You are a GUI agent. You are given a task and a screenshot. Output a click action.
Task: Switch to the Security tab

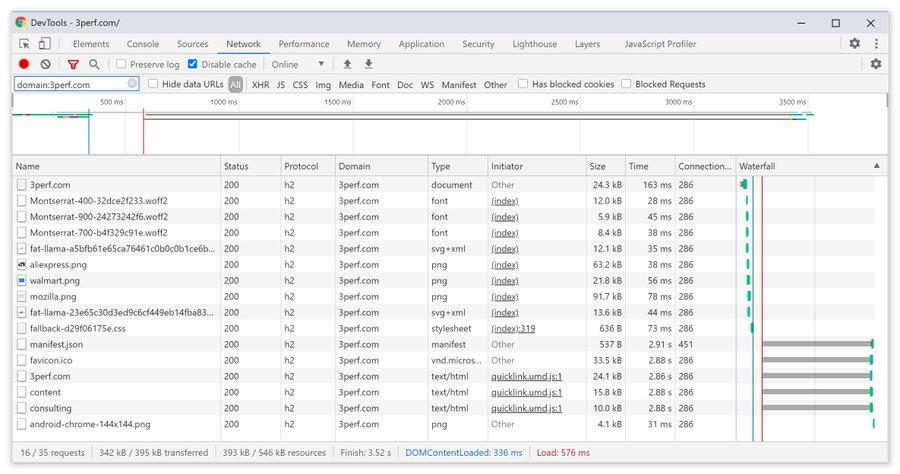[478, 44]
